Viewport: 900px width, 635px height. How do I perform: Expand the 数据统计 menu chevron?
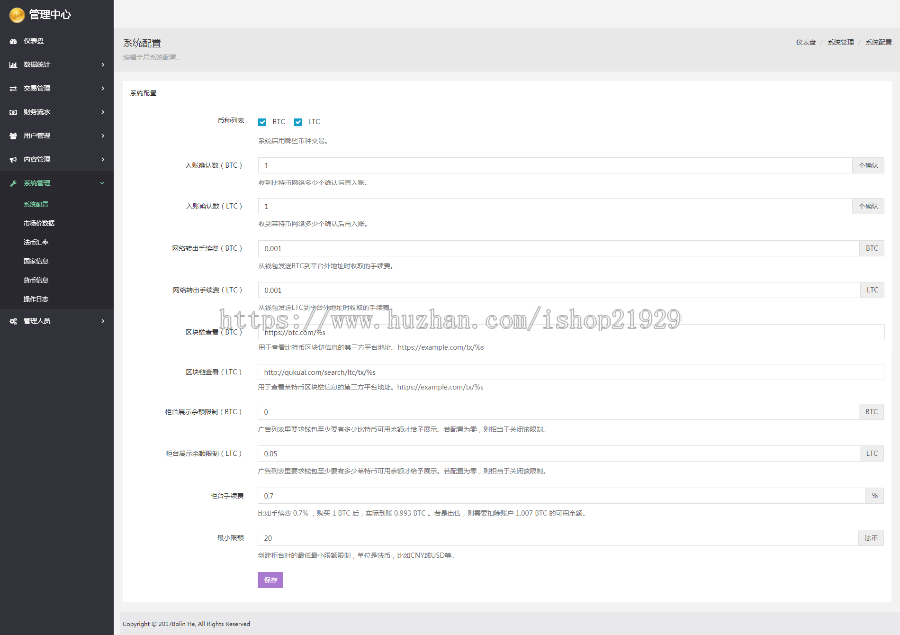(103, 65)
